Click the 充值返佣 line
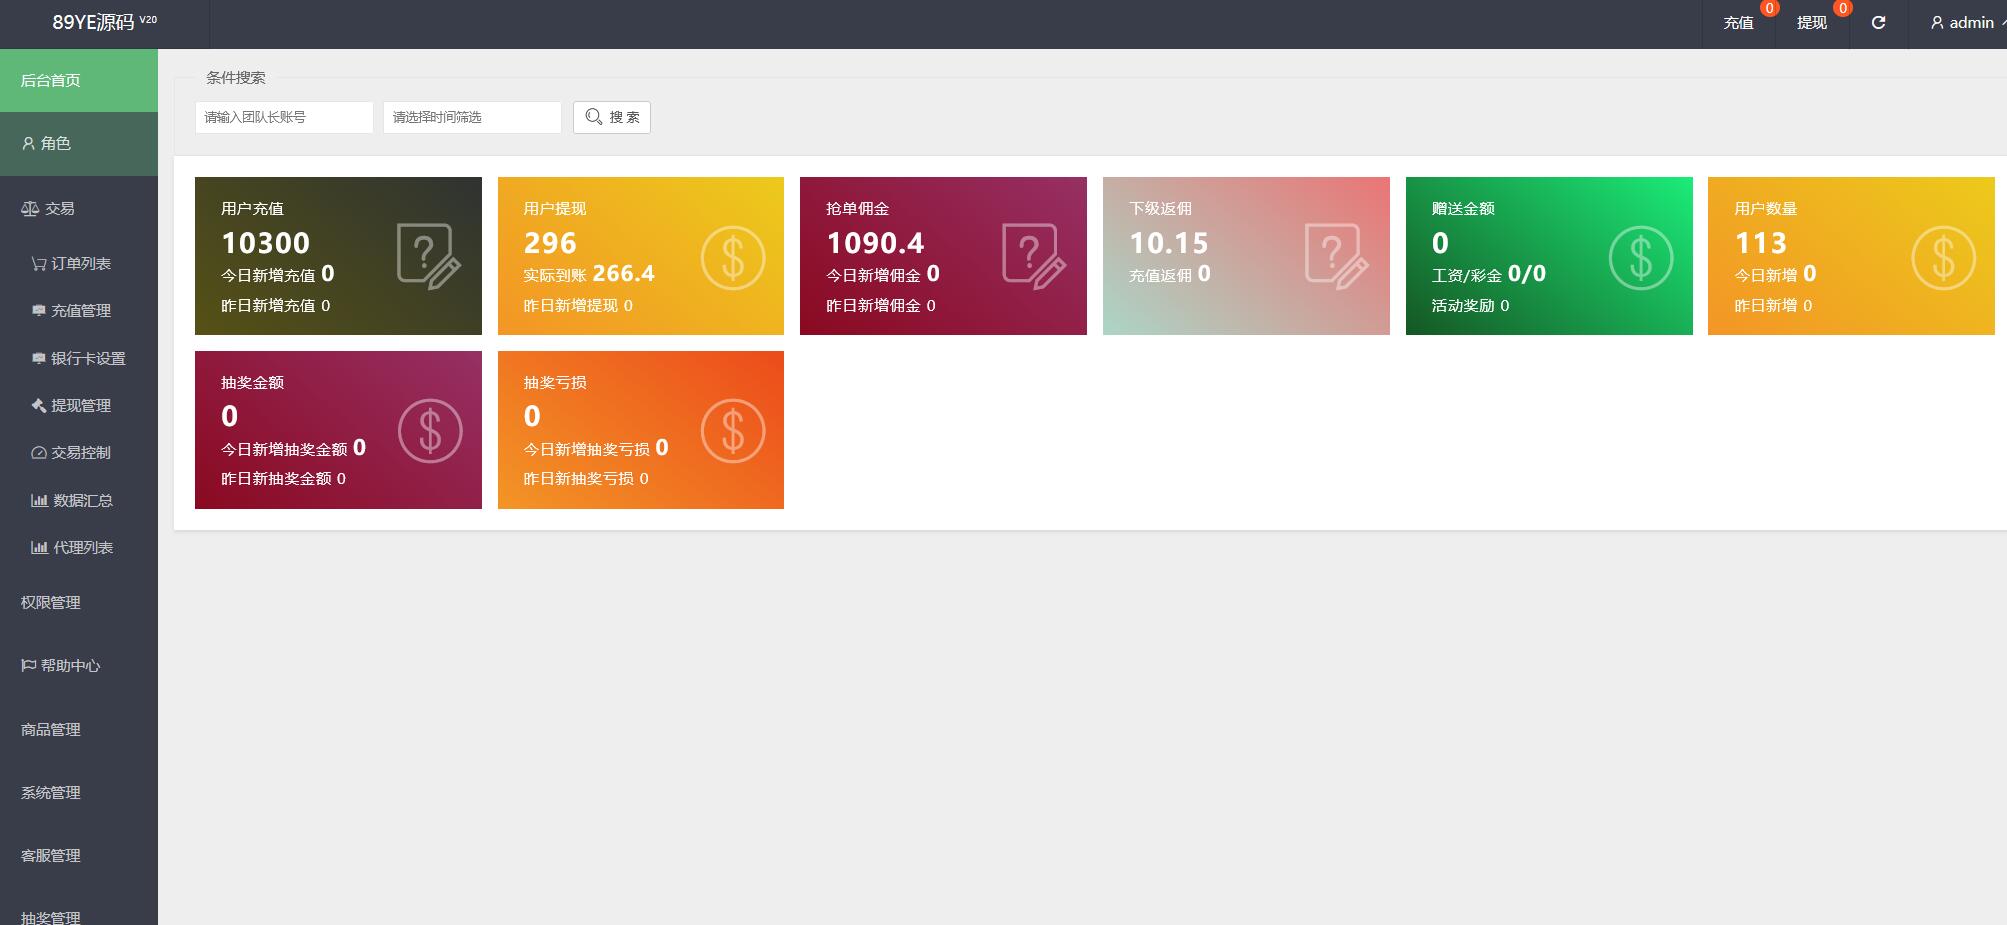The height and width of the screenshot is (925, 2007). (x=1170, y=274)
